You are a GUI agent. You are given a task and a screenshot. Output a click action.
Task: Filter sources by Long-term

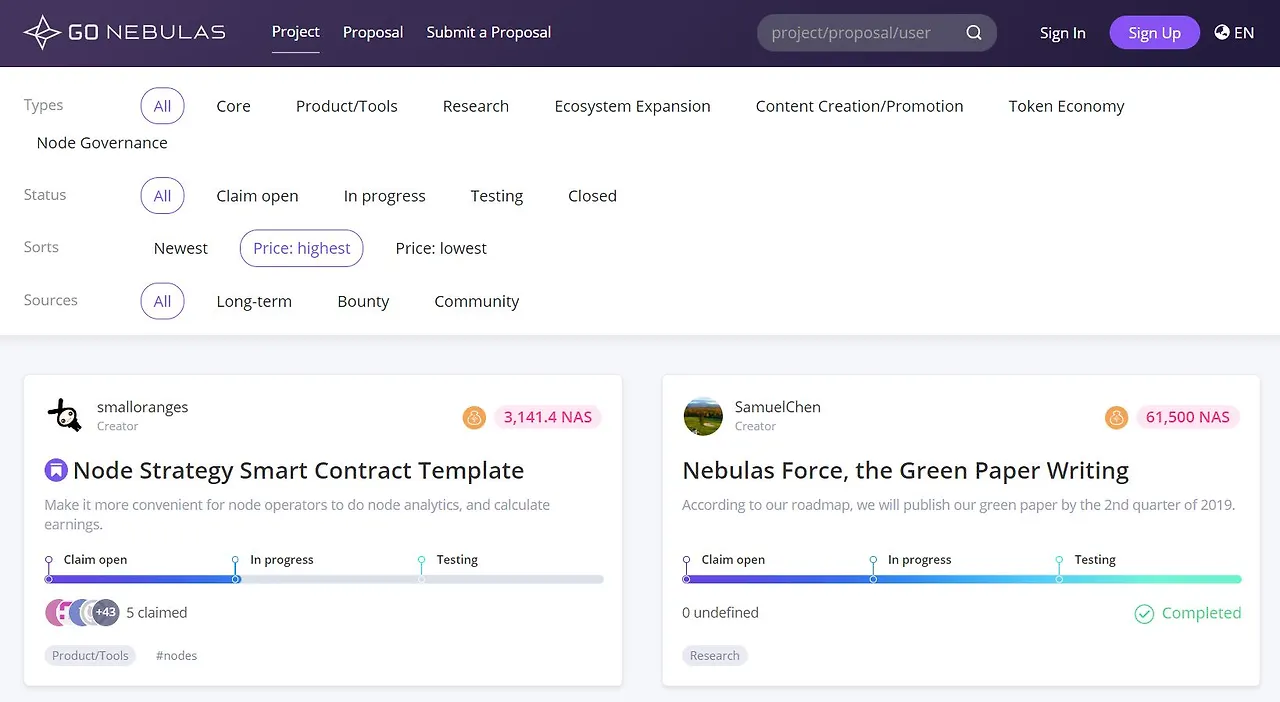pyautogui.click(x=254, y=301)
